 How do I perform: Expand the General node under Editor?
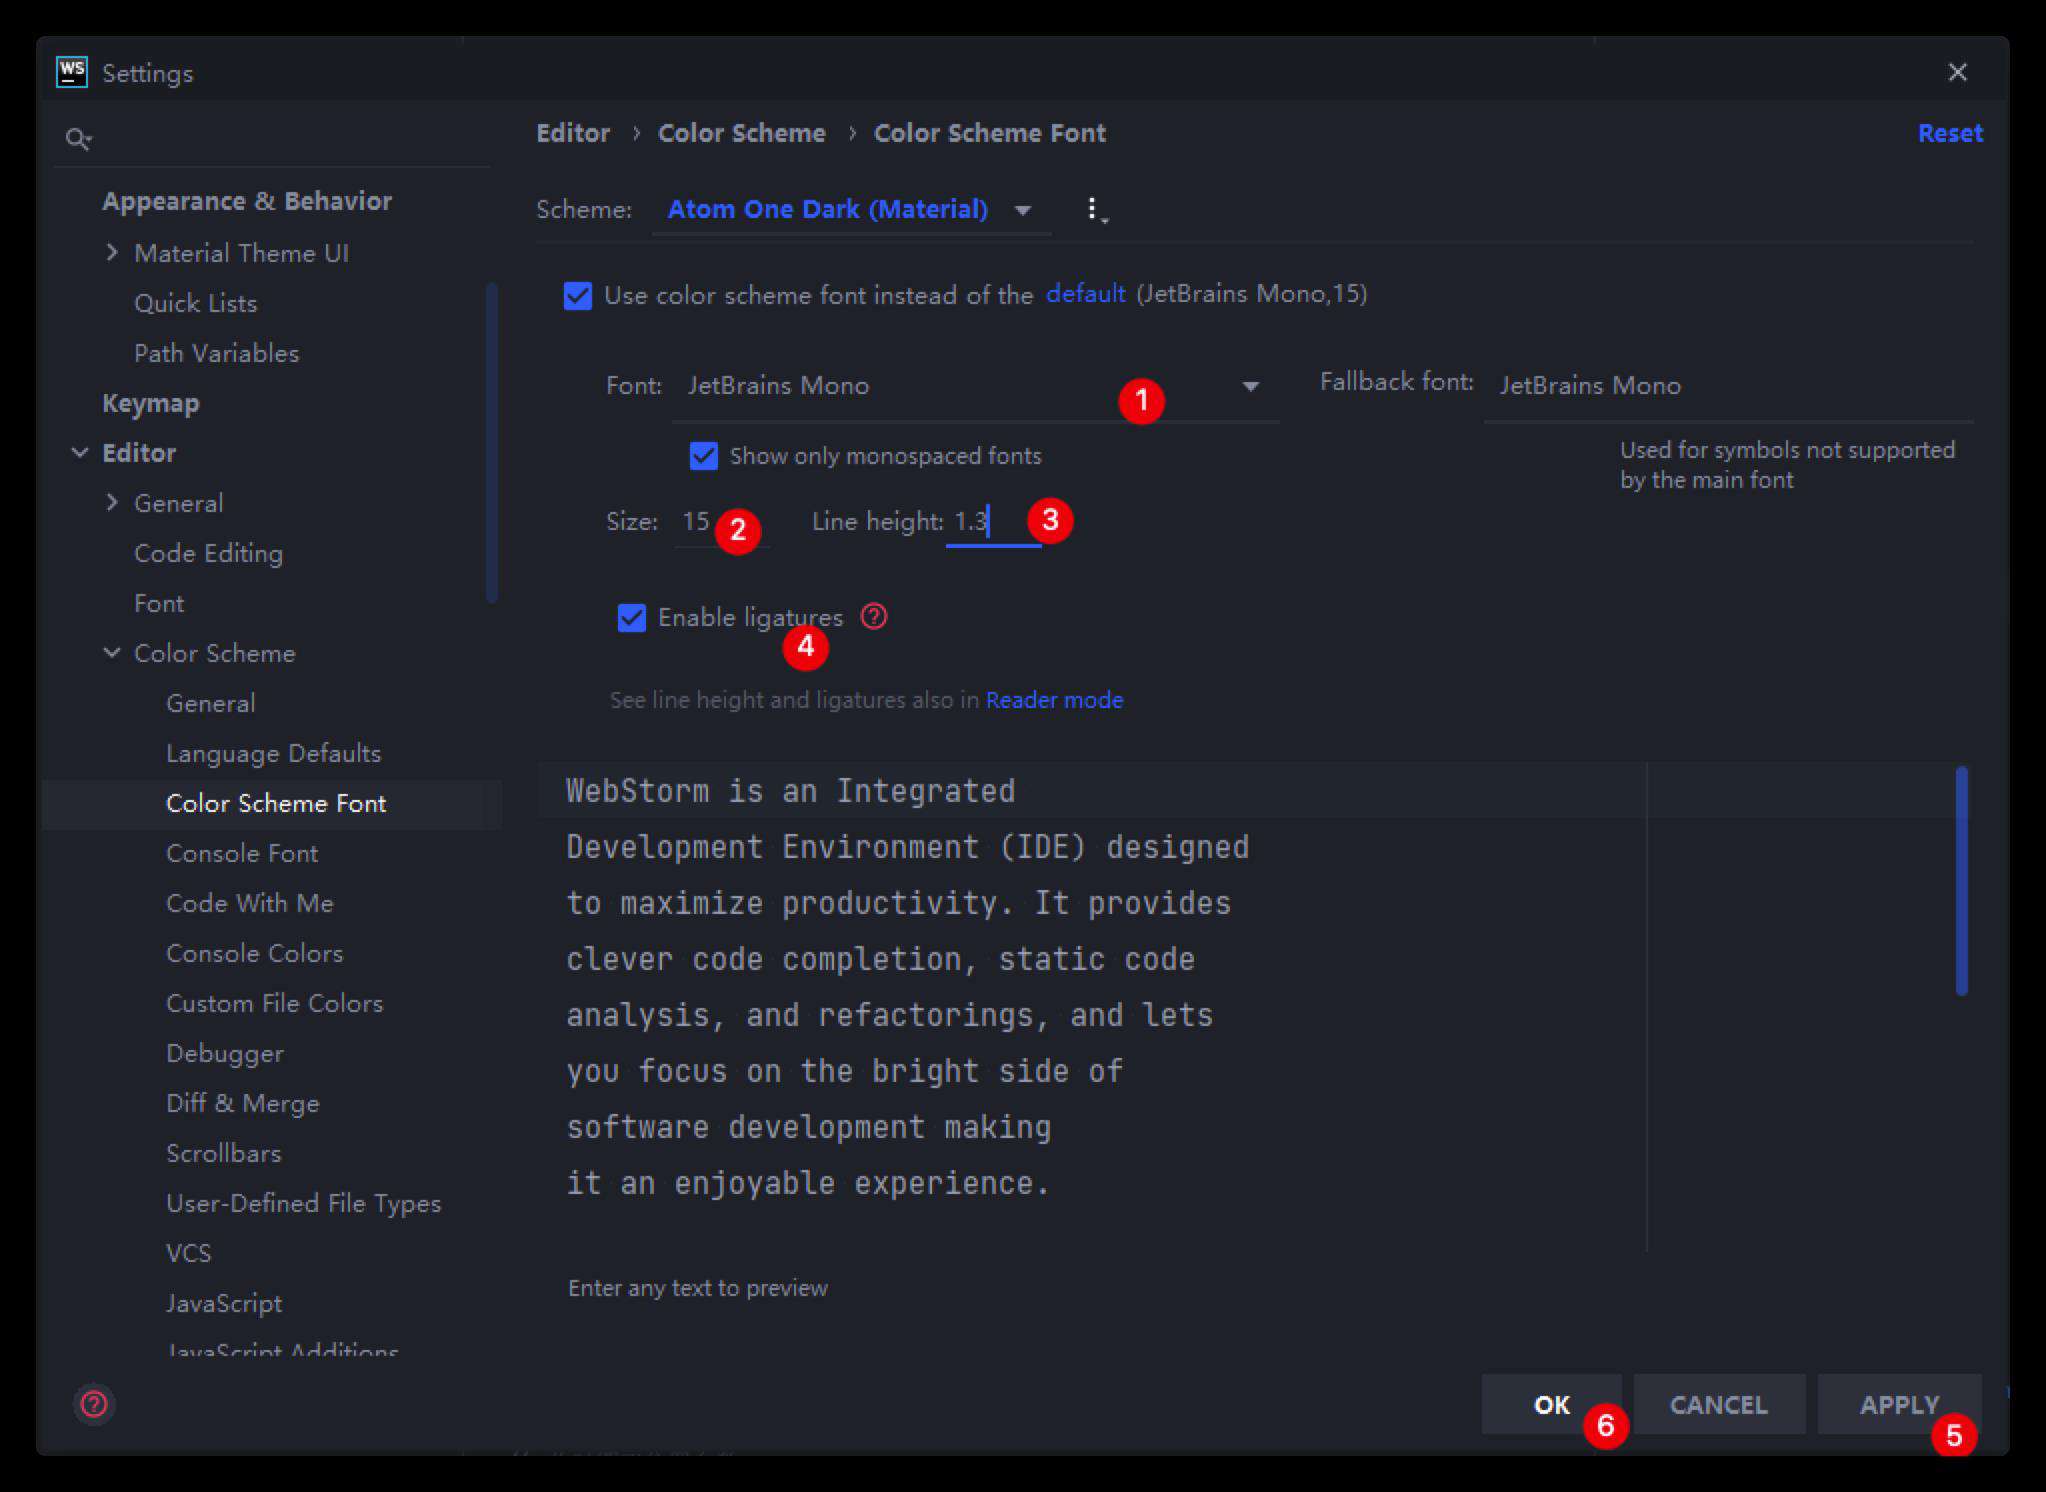(112, 503)
